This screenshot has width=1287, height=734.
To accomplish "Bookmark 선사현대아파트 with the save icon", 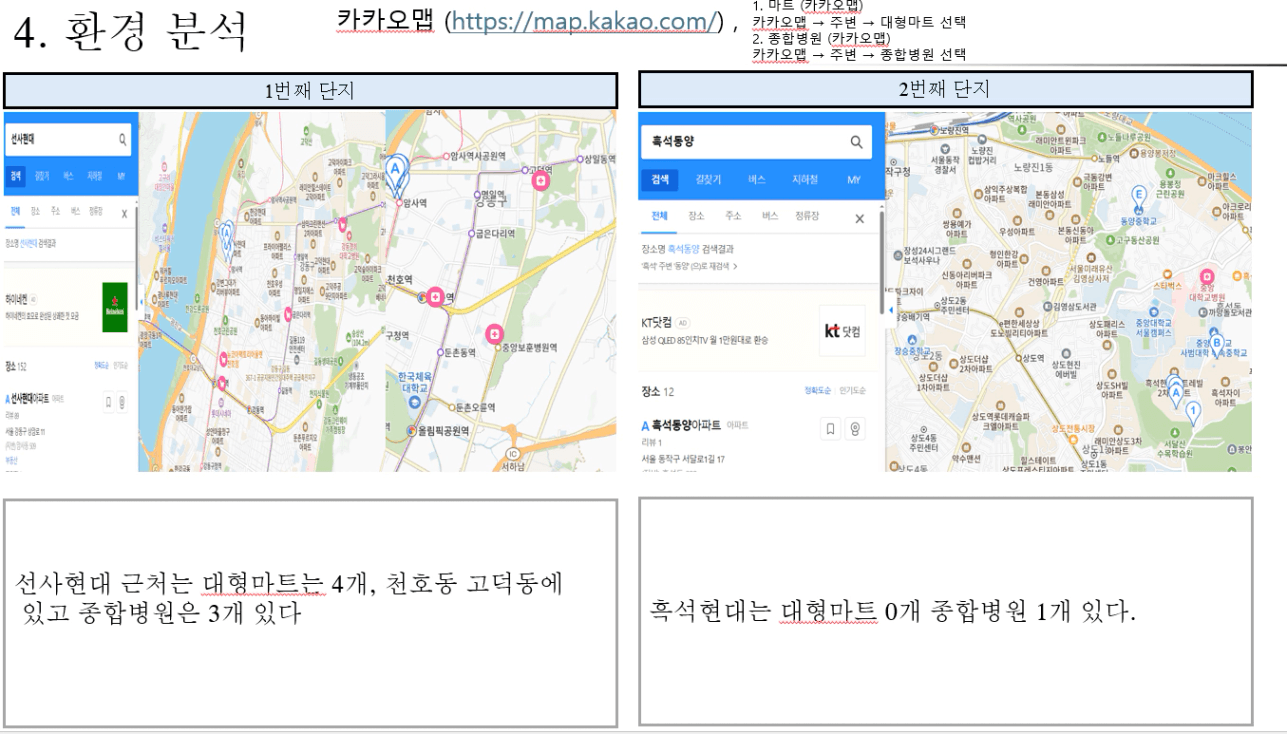I will pyautogui.click(x=109, y=402).
